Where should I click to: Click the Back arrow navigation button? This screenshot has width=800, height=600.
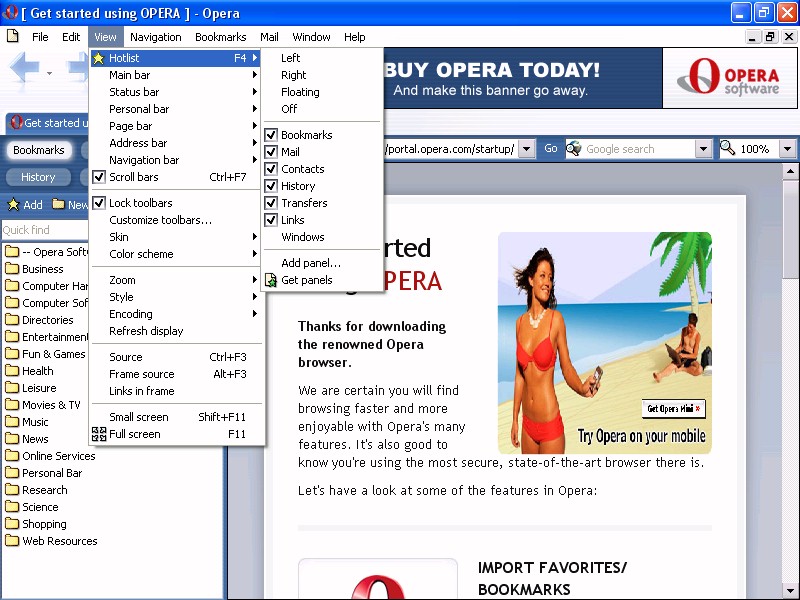click(x=25, y=68)
